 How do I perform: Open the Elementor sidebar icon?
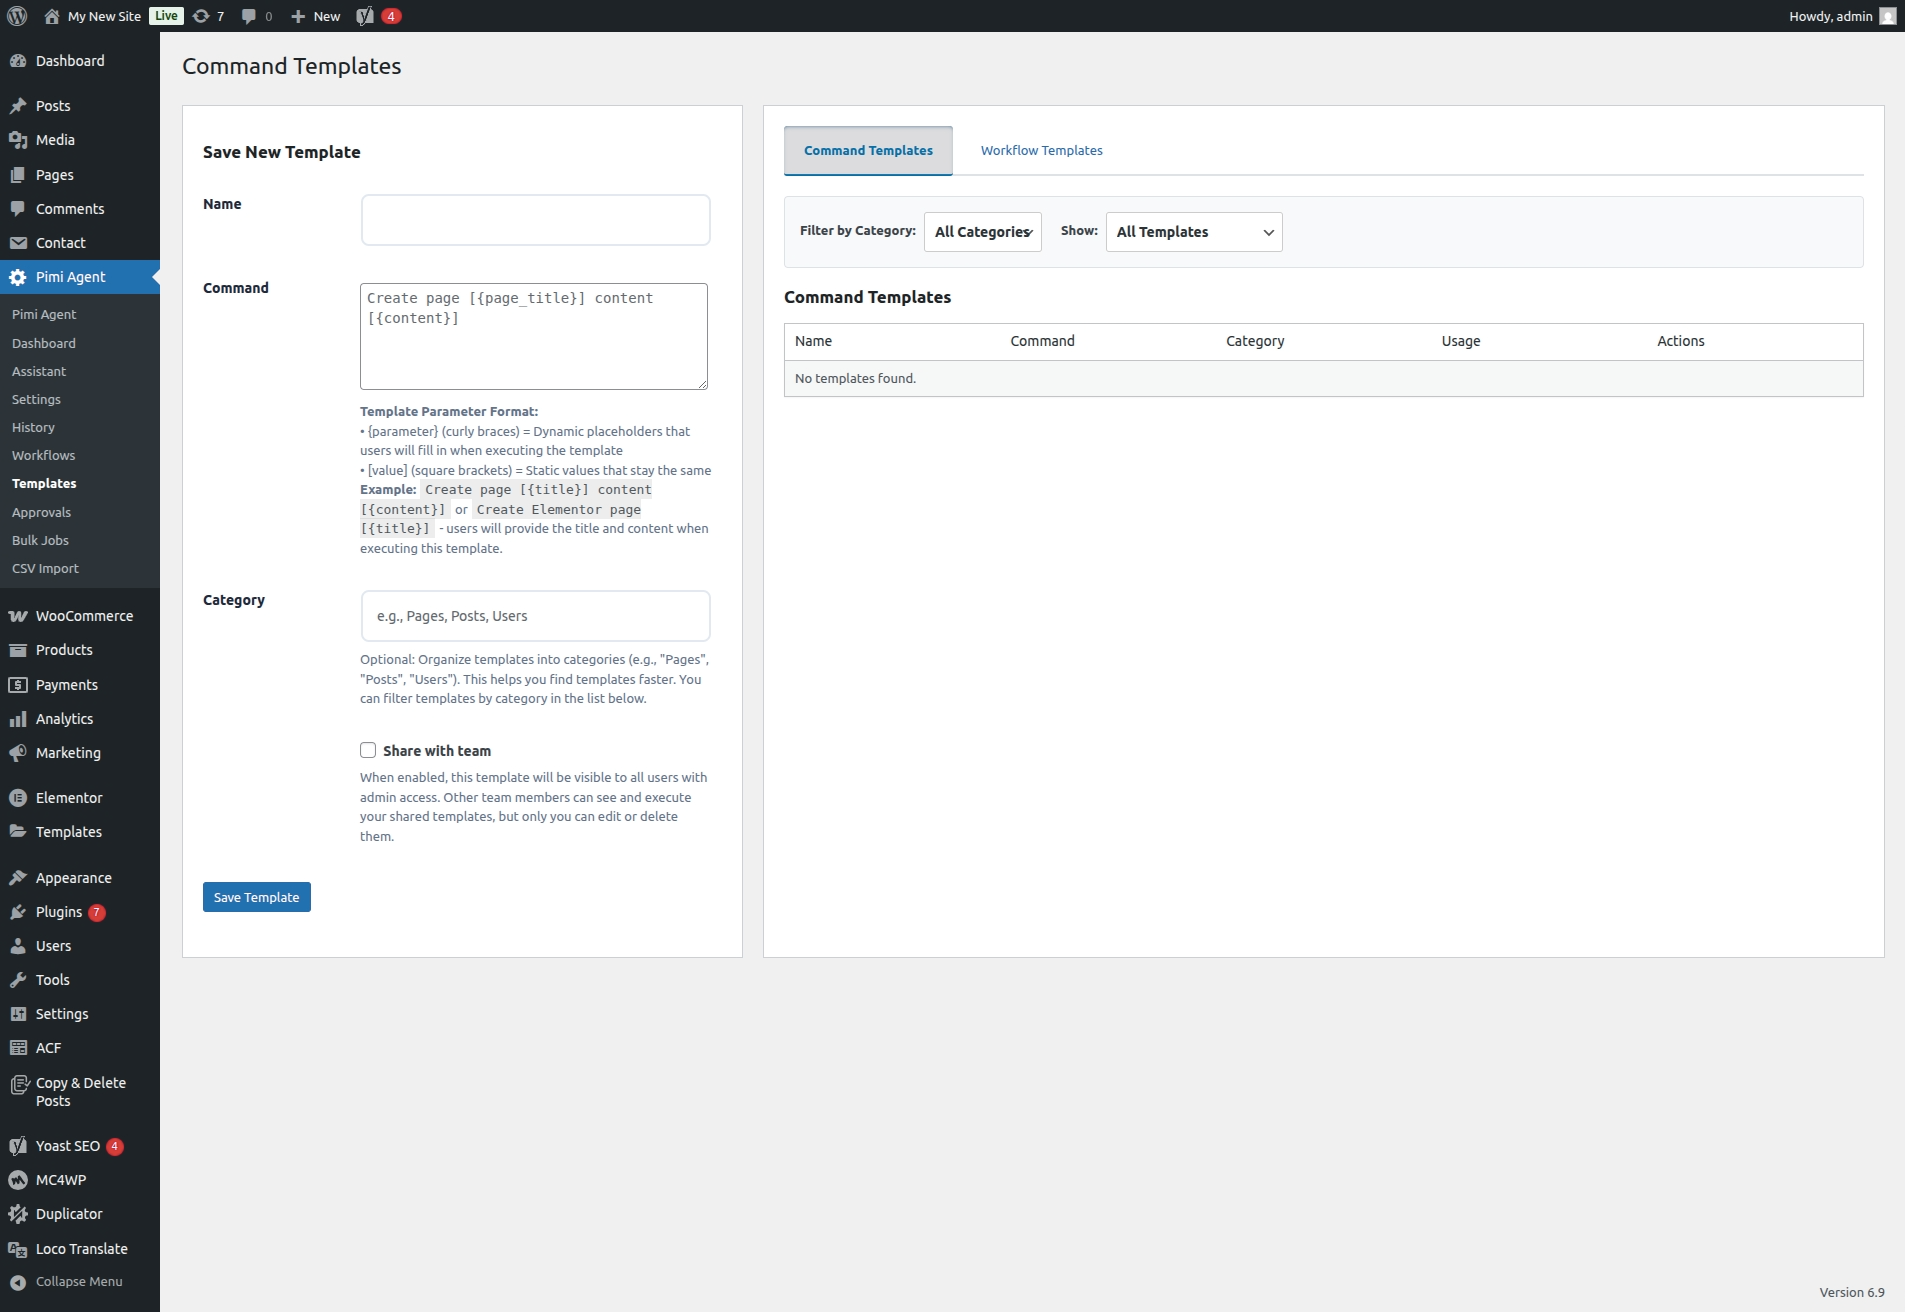[x=18, y=798]
